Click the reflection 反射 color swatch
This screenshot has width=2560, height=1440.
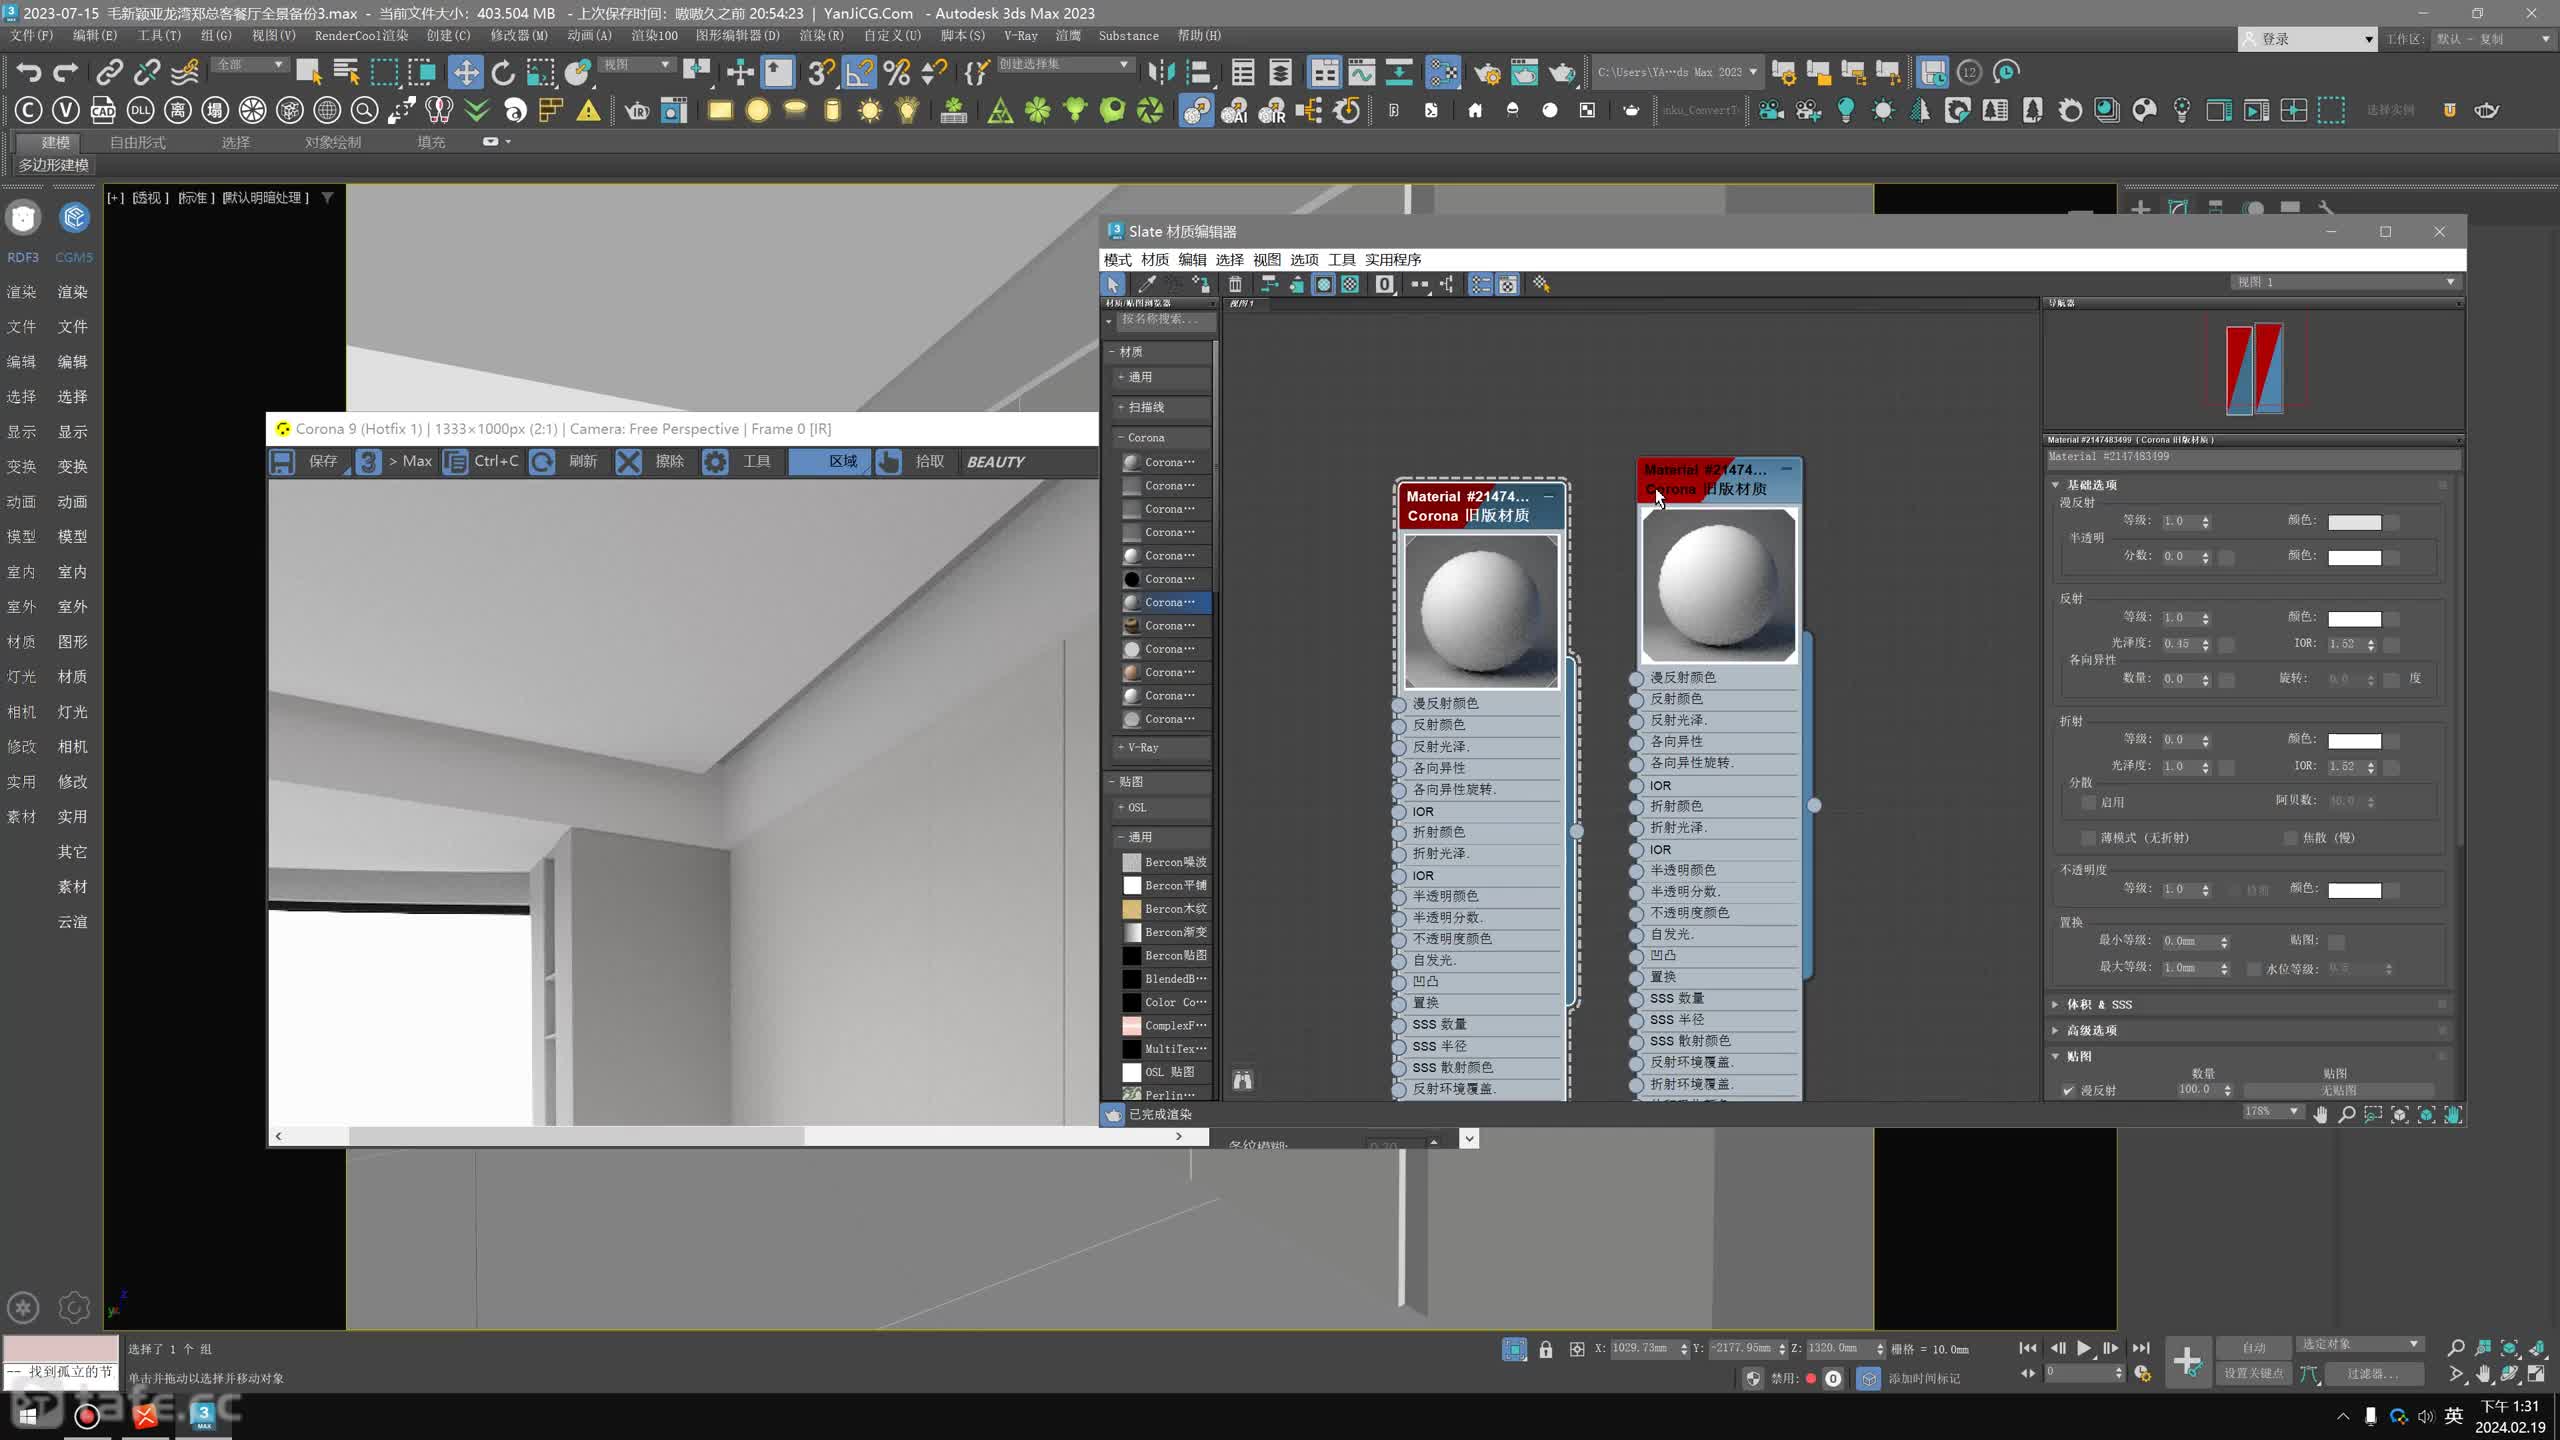[x=2354, y=619]
